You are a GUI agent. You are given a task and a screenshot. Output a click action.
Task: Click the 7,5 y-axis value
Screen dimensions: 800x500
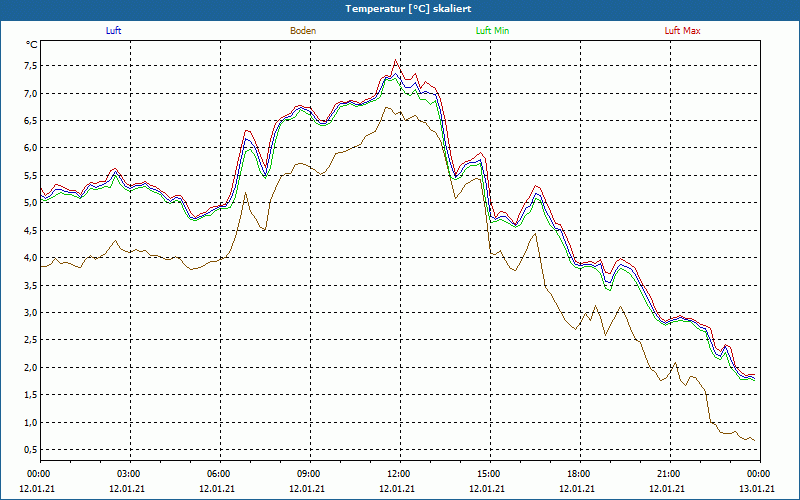31,66
